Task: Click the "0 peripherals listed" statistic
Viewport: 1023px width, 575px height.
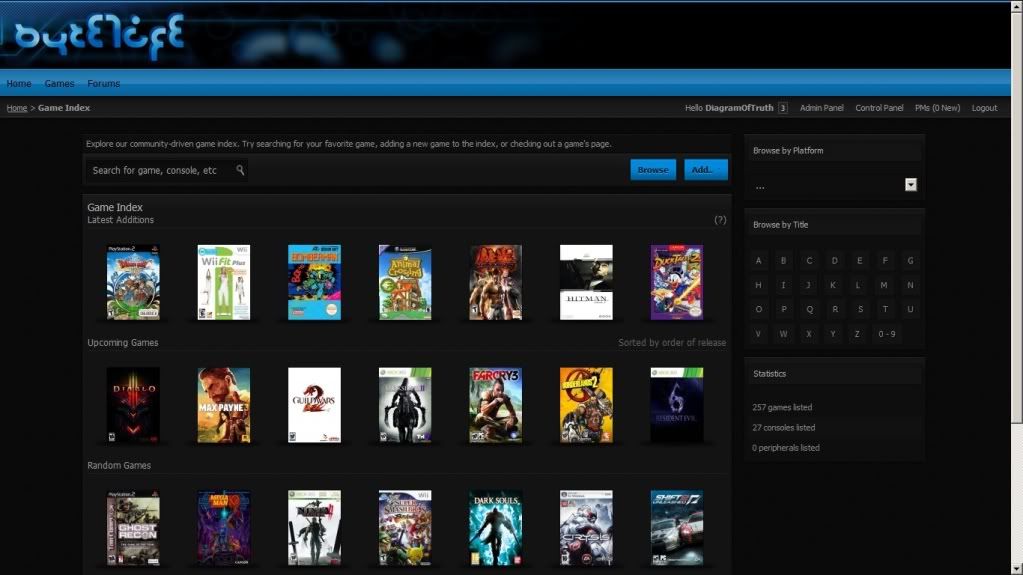Action: point(786,448)
